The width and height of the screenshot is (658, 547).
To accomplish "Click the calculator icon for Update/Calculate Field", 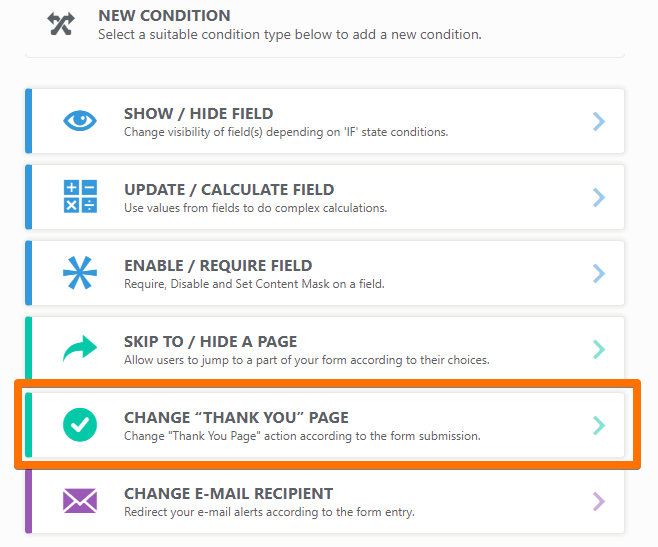I will (x=80, y=197).
